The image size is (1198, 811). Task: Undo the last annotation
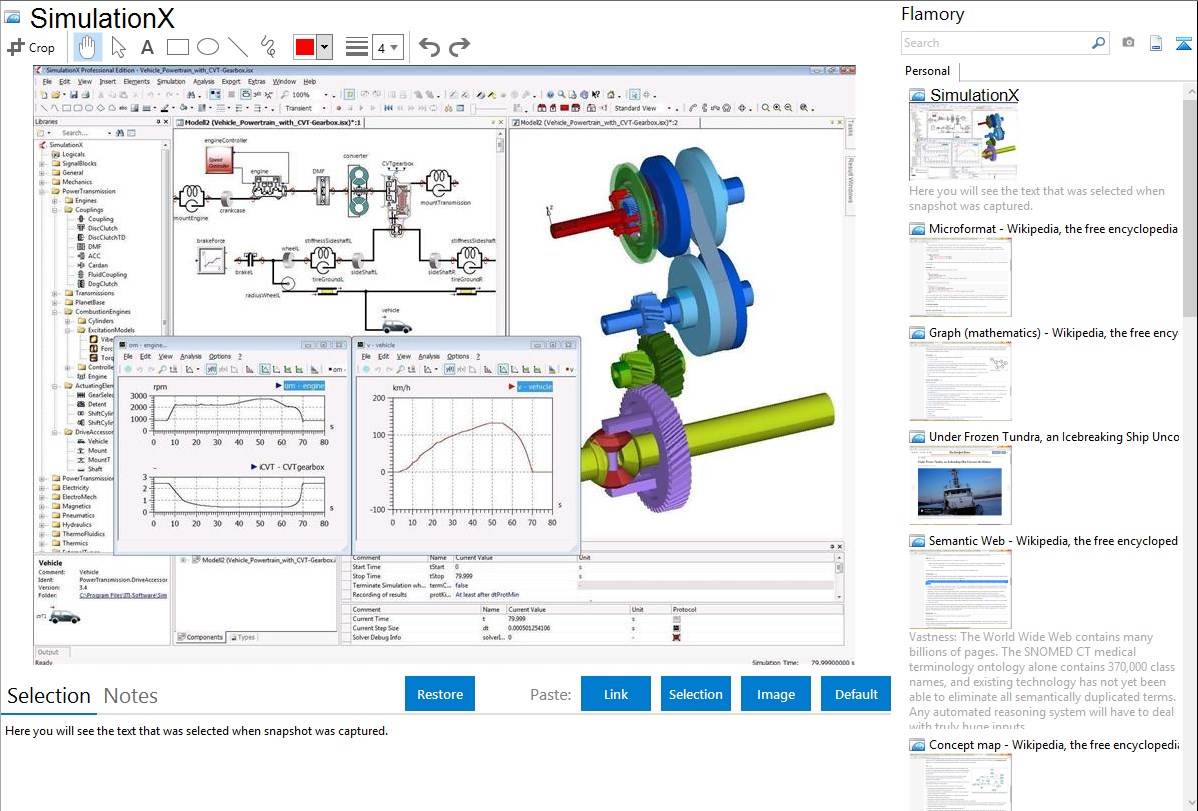pyautogui.click(x=429, y=47)
